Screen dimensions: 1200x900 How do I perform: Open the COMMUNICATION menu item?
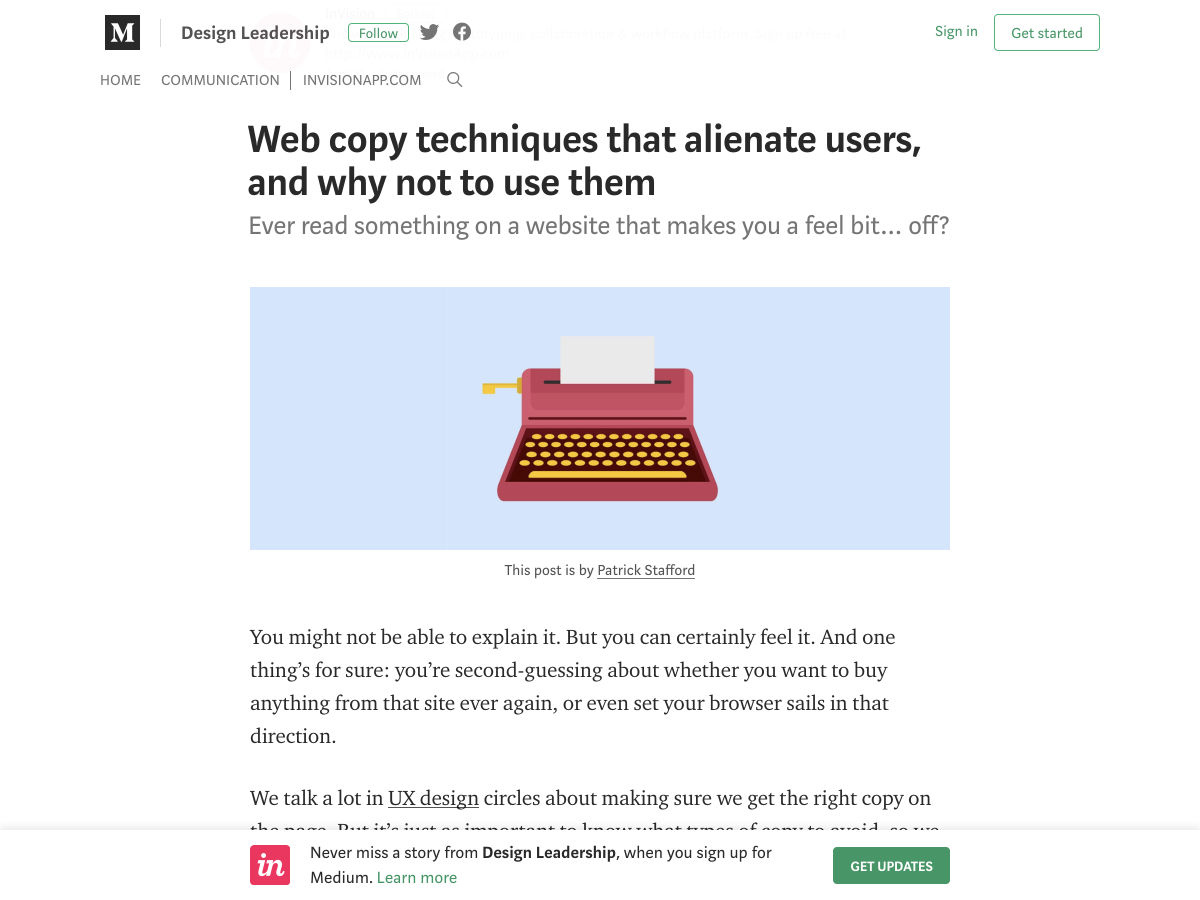[220, 80]
